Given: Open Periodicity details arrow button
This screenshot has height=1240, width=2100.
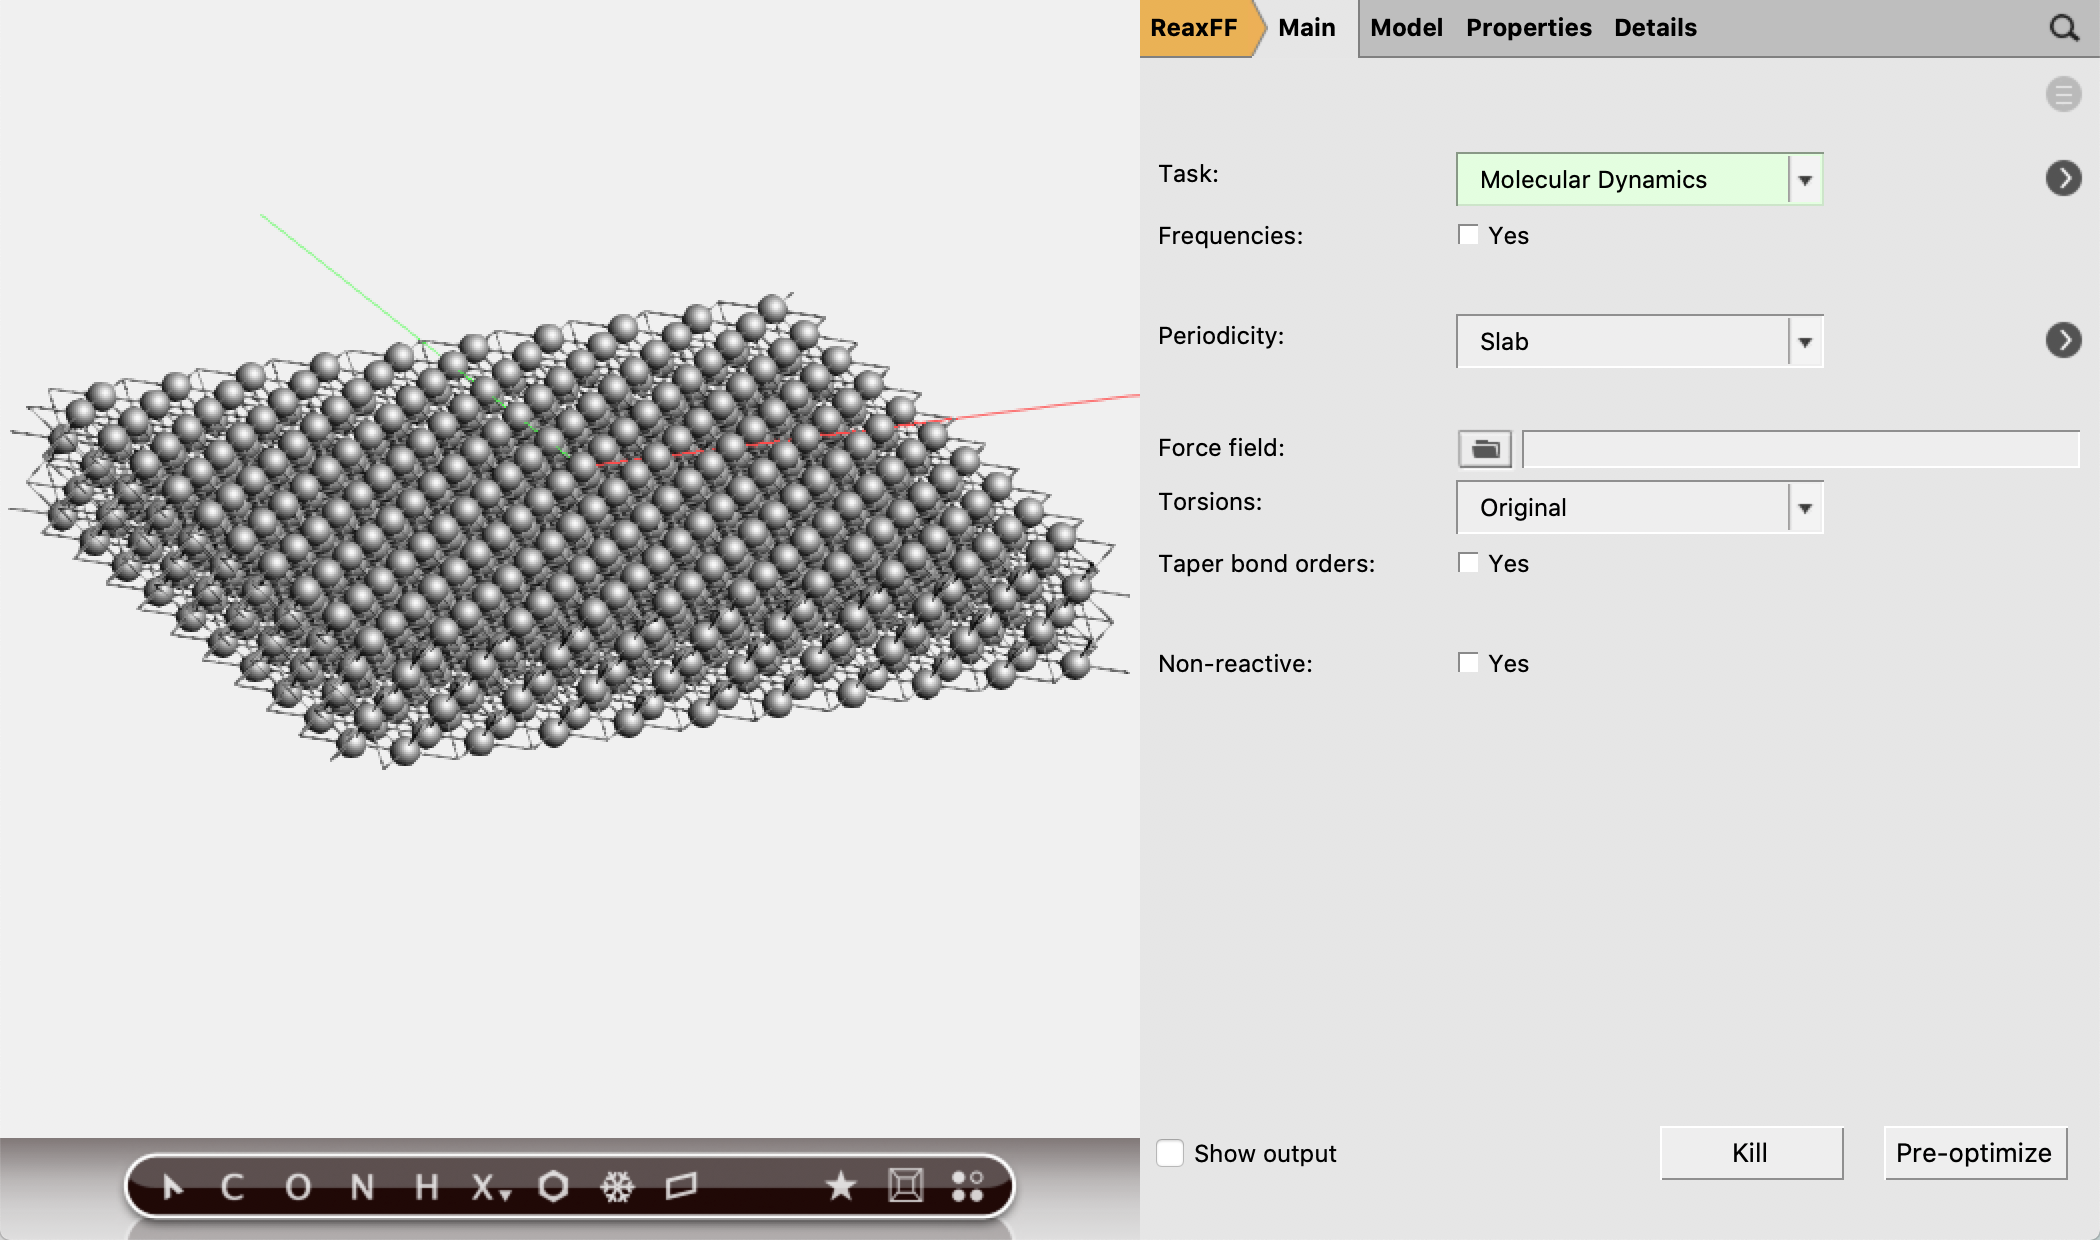Looking at the screenshot, I should point(2063,340).
